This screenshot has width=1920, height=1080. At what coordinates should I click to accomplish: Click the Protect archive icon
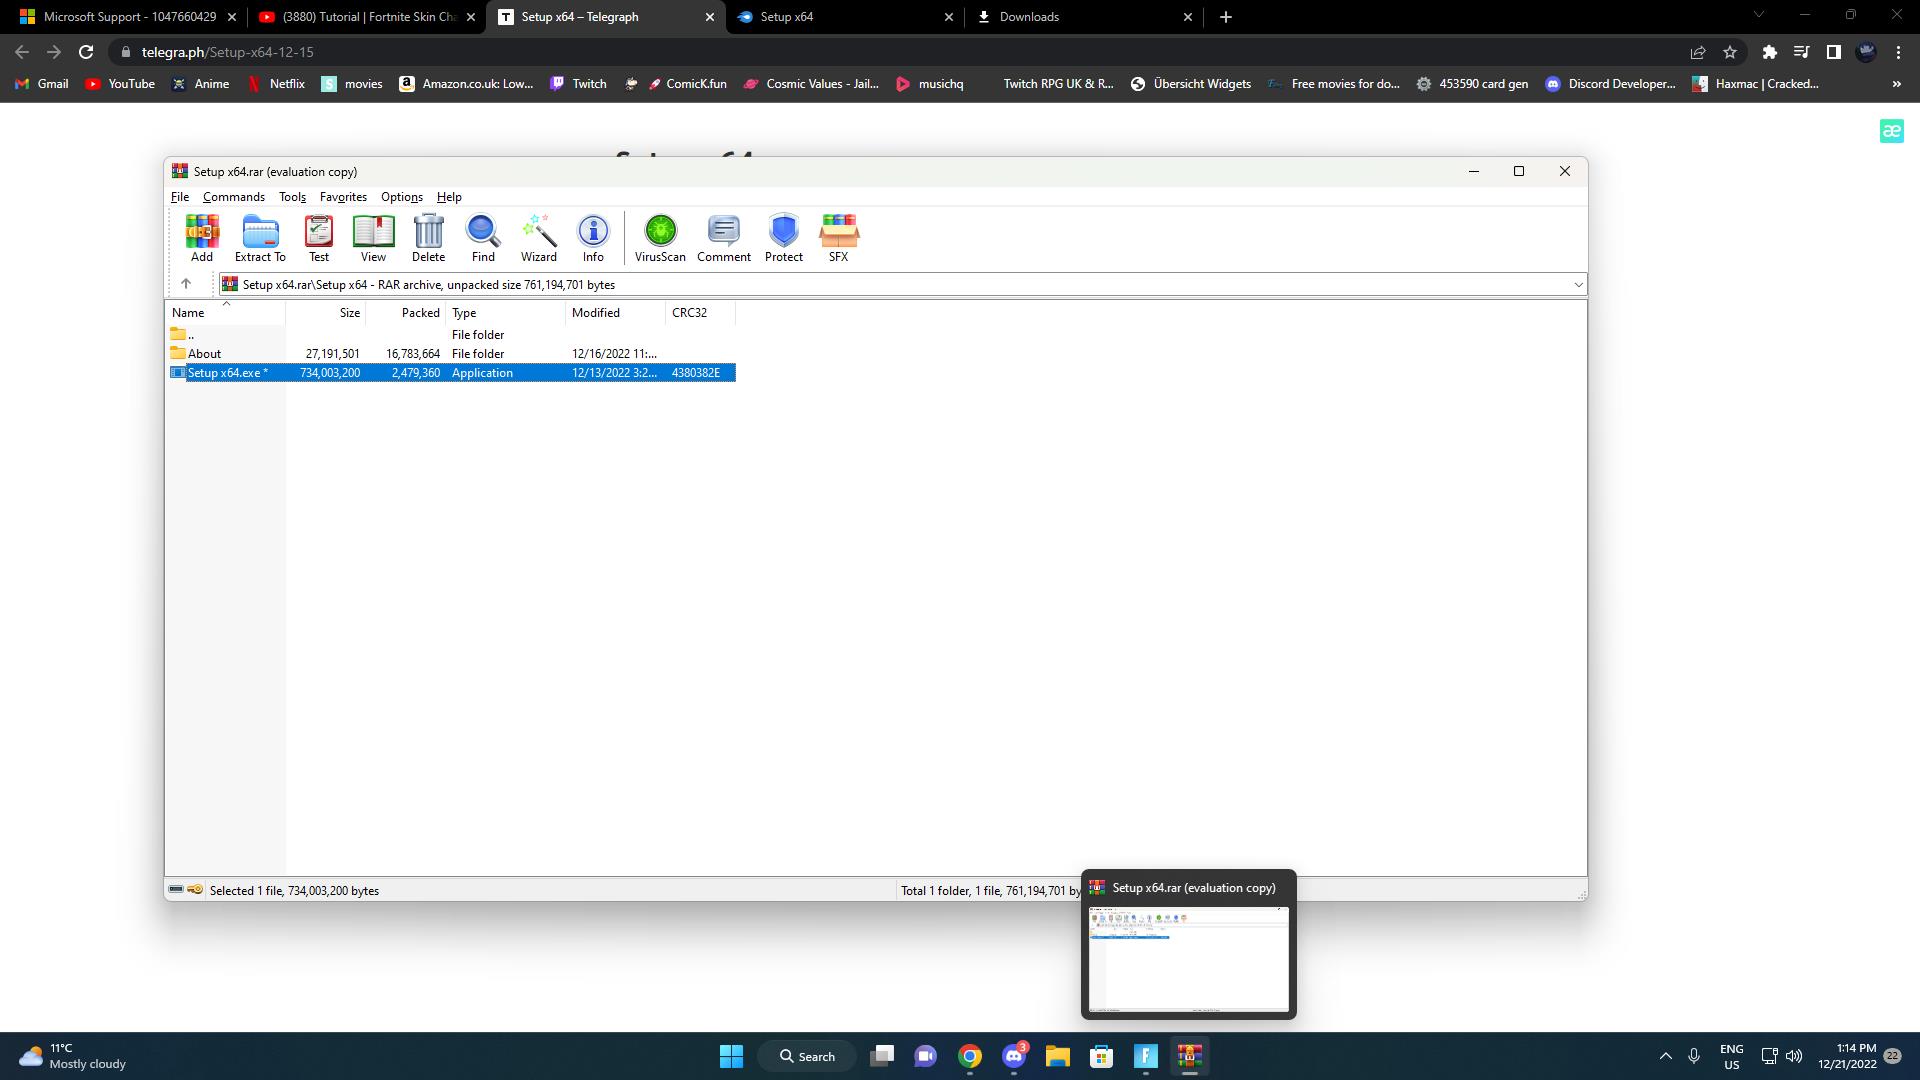click(x=784, y=237)
